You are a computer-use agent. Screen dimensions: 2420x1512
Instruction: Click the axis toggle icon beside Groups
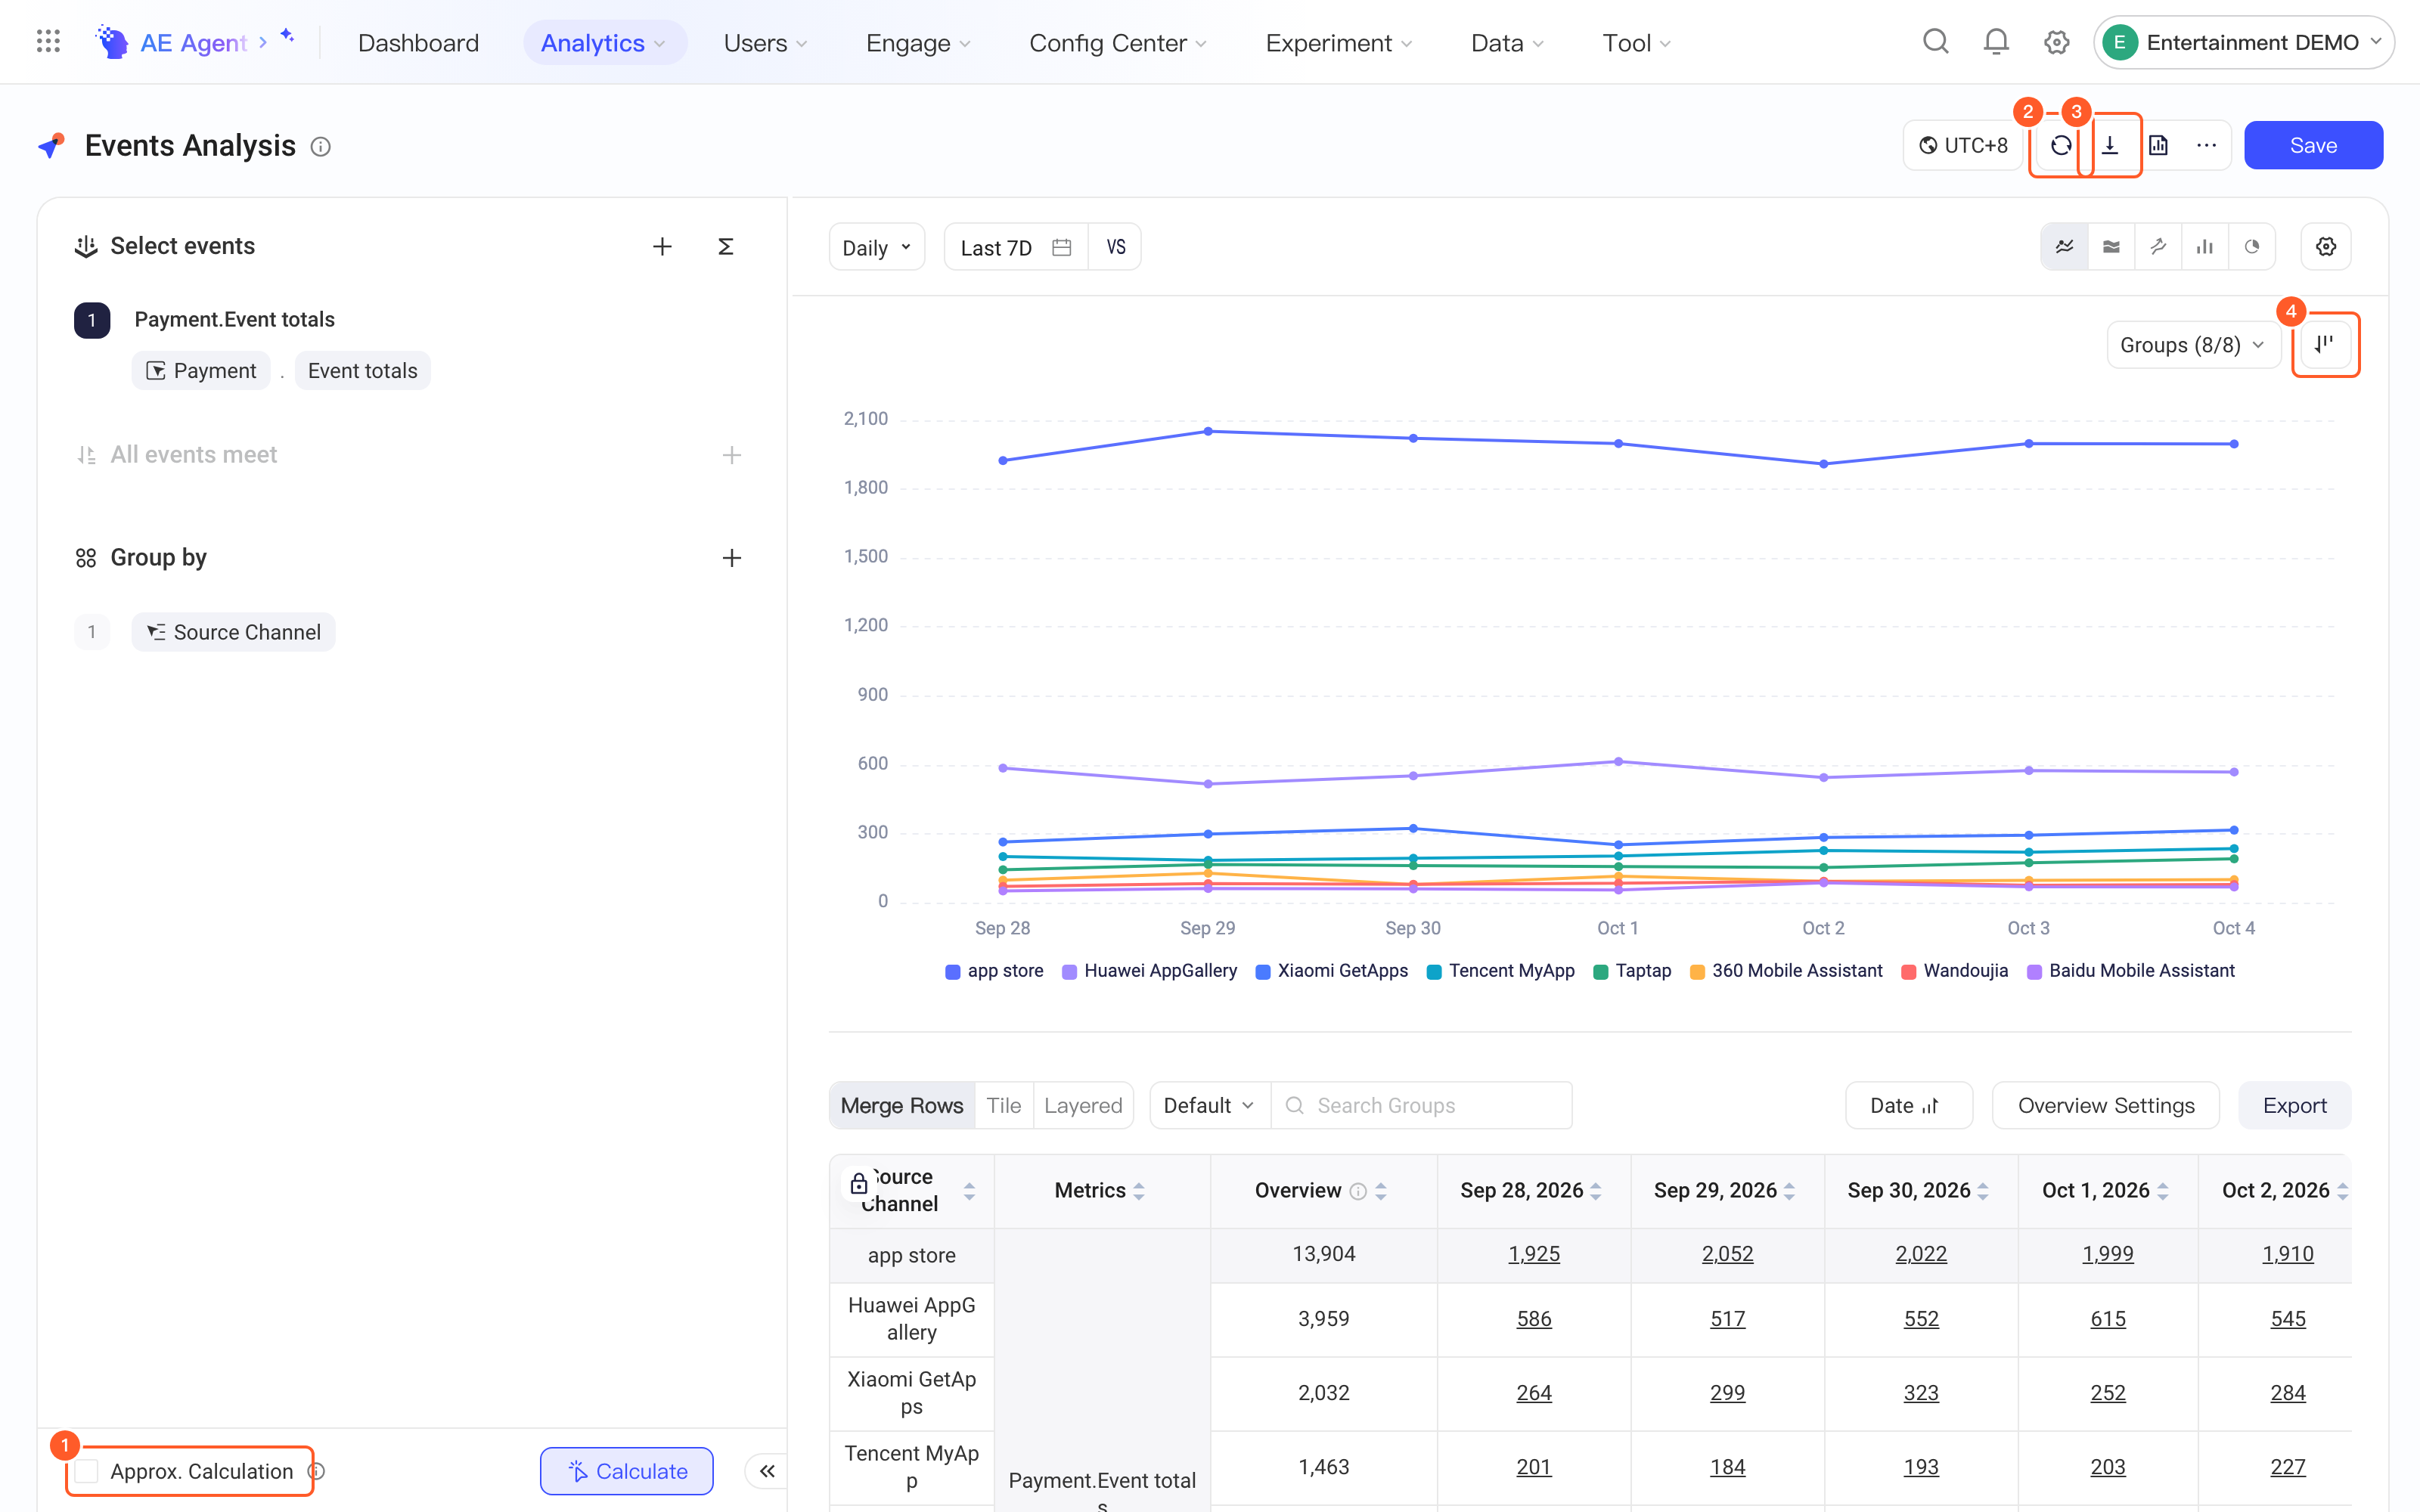coord(2325,345)
